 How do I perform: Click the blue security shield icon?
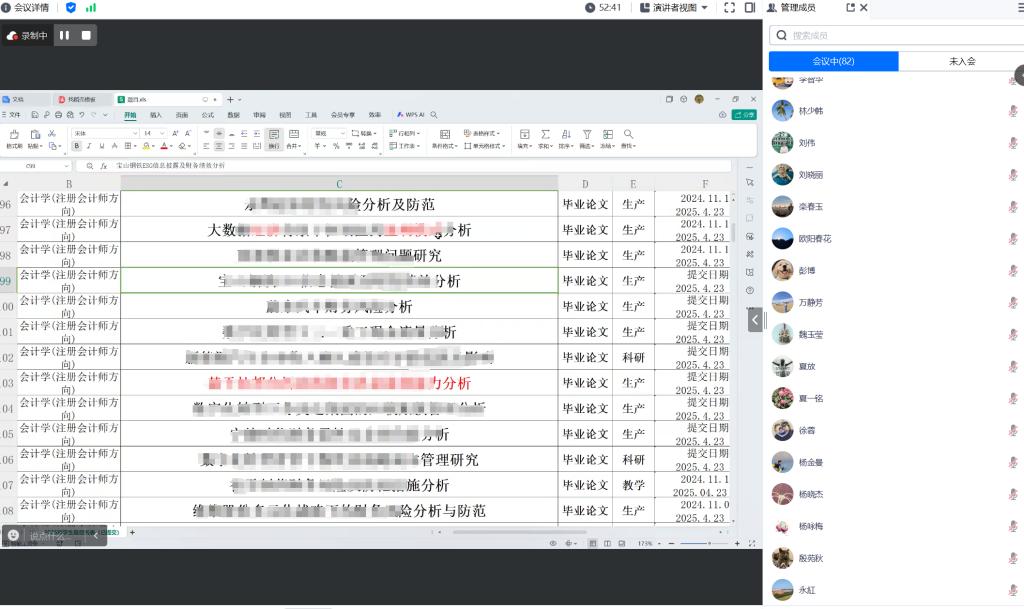pyautogui.click(x=70, y=8)
